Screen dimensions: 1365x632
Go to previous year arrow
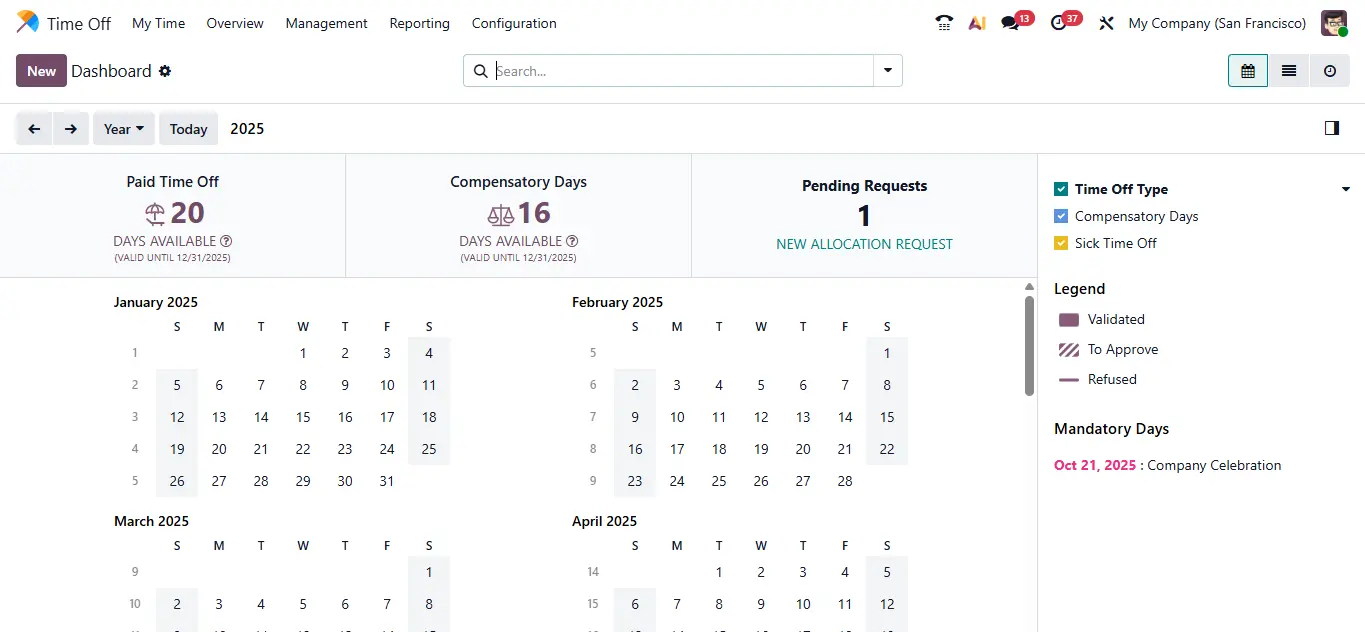point(34,129)
